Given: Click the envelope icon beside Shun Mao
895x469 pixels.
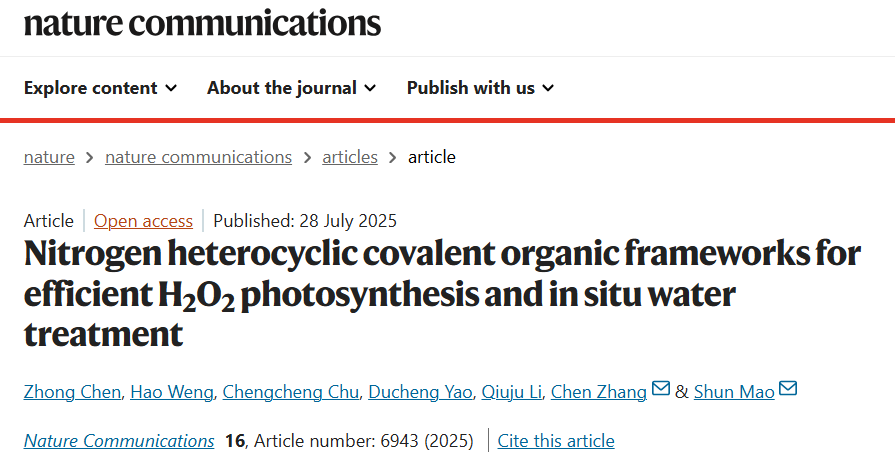Looking at the screenshot, I should click(x=788, y=389).
